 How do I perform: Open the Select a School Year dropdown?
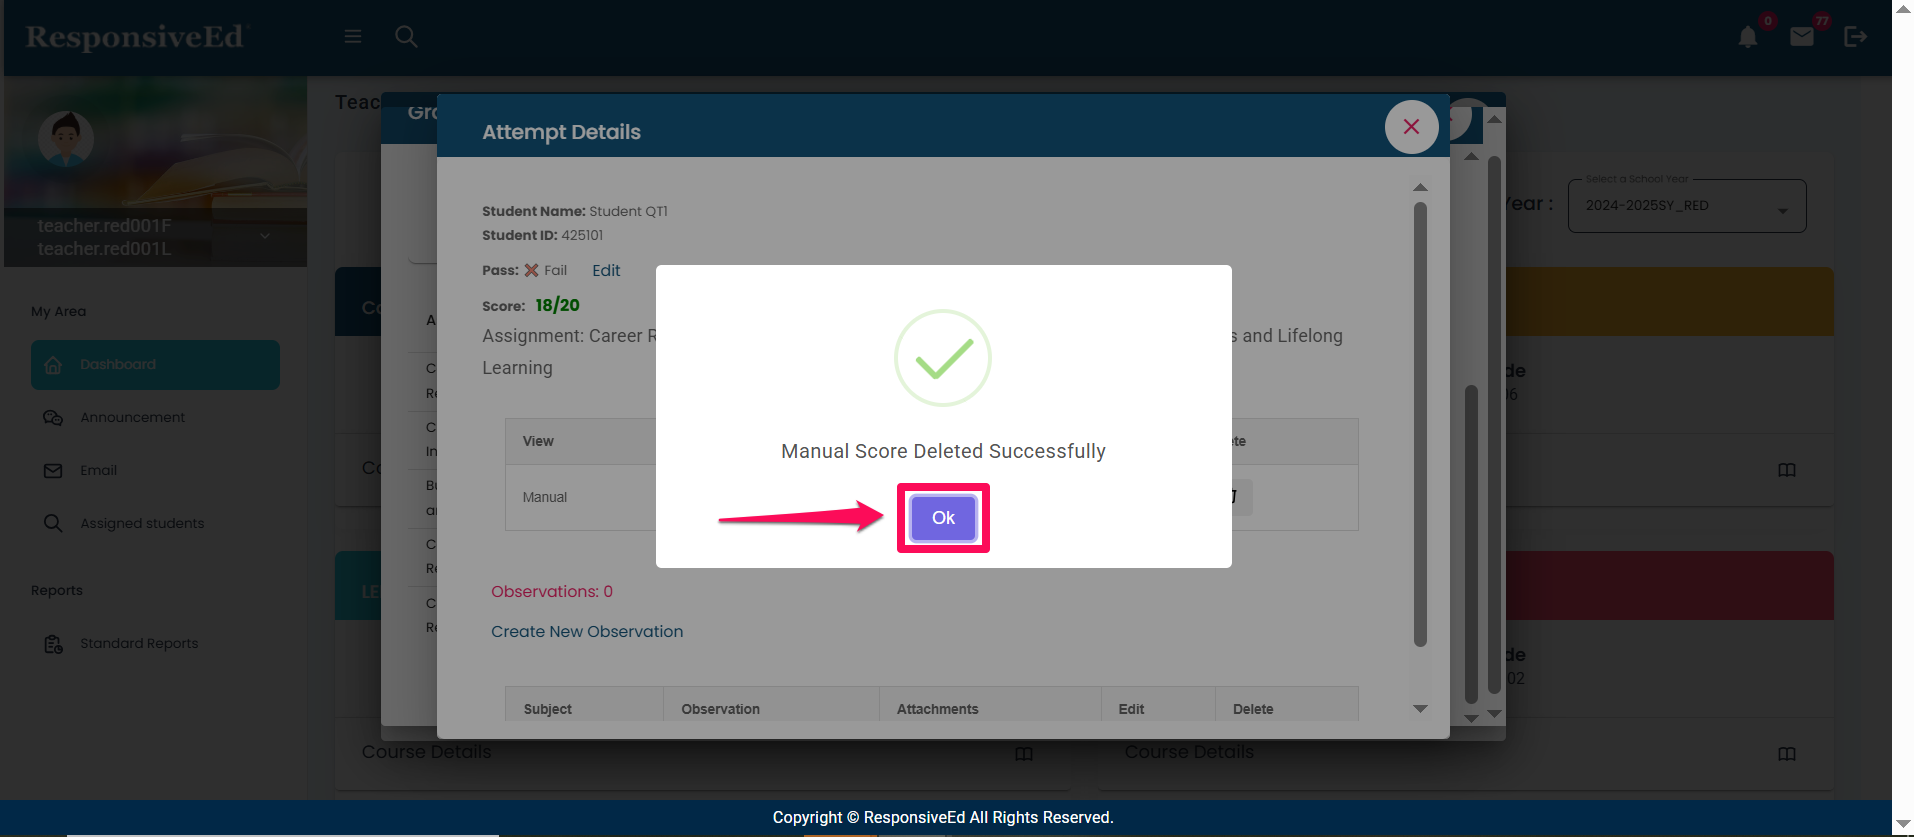(x=1686, y=206)
